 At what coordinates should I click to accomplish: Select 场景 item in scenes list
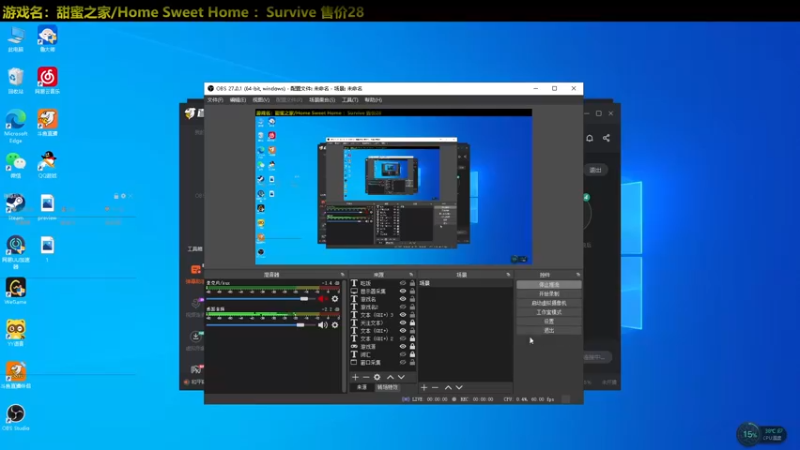click(x=465, y=283)
